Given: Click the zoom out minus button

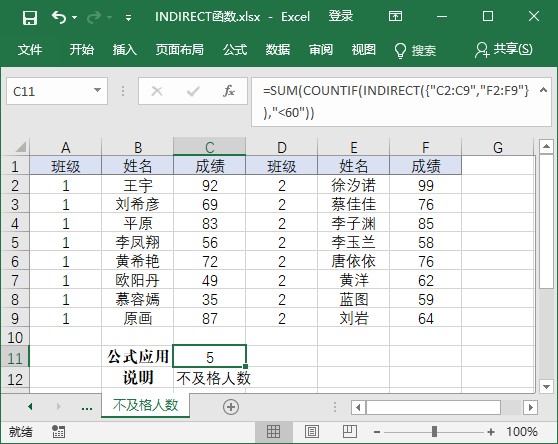Looking at the screenshot, I should (377, 432).
